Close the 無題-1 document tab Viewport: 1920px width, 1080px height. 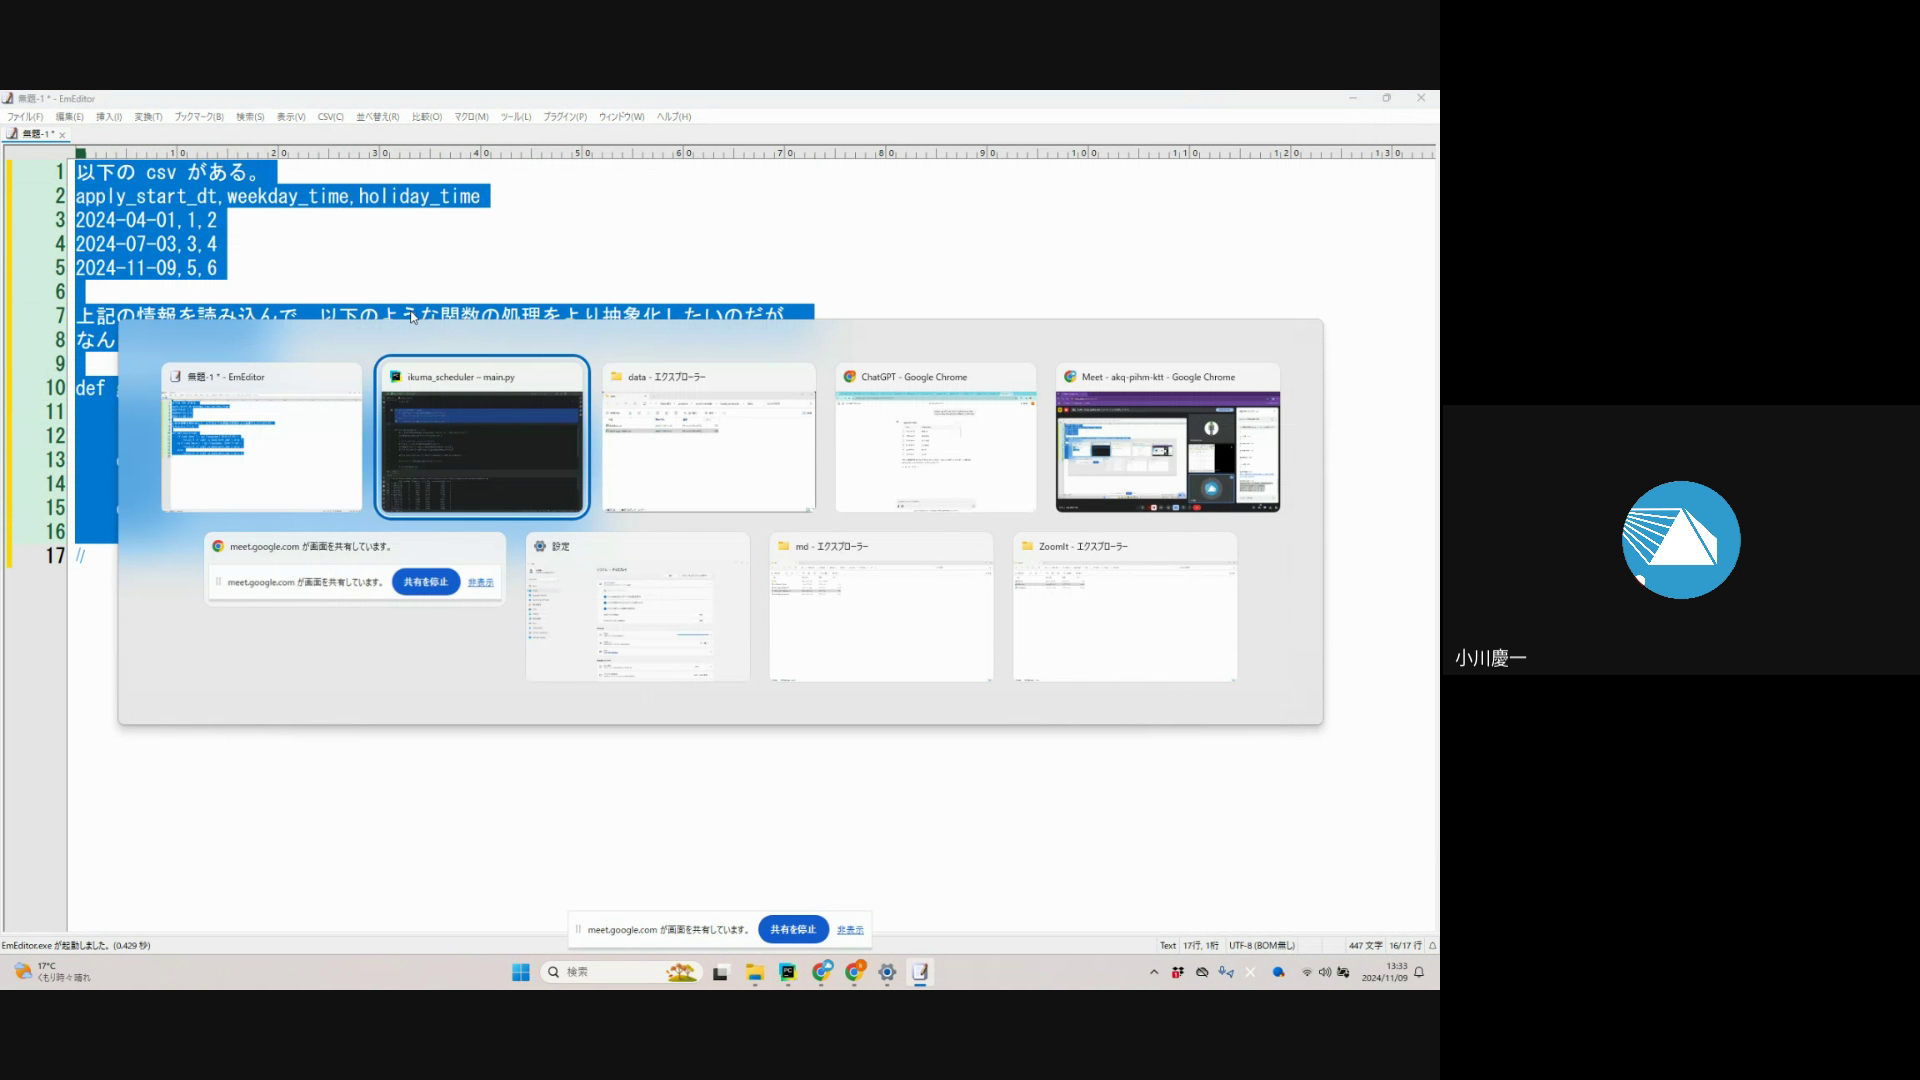tap(62, 134)
